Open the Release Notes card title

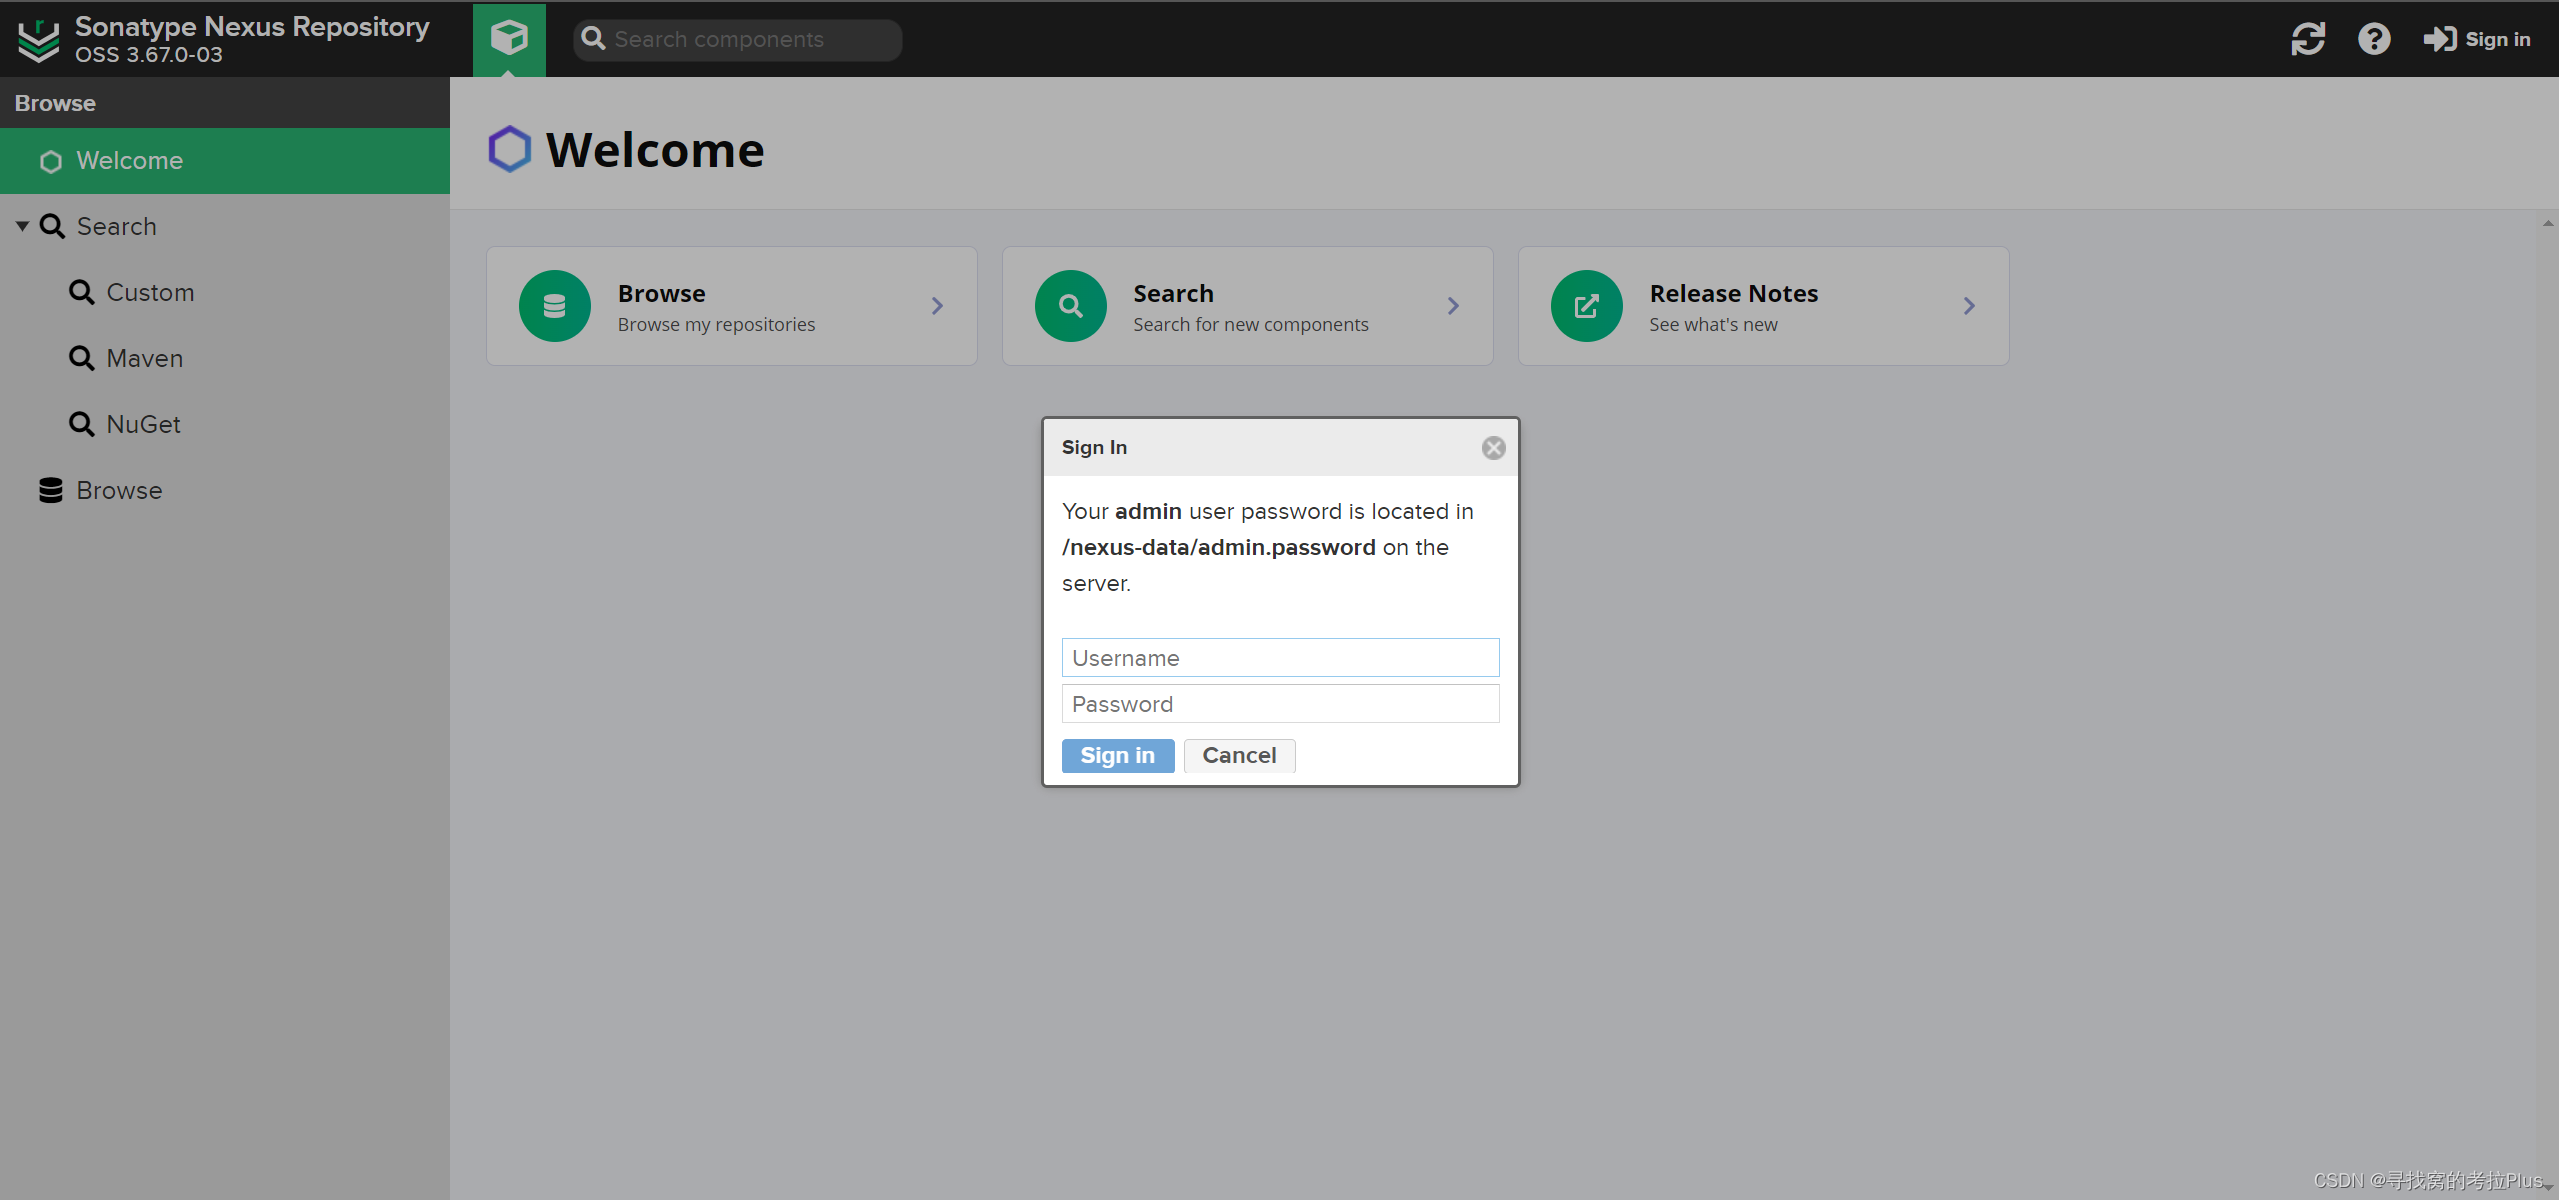click(x=1734, y=293)
